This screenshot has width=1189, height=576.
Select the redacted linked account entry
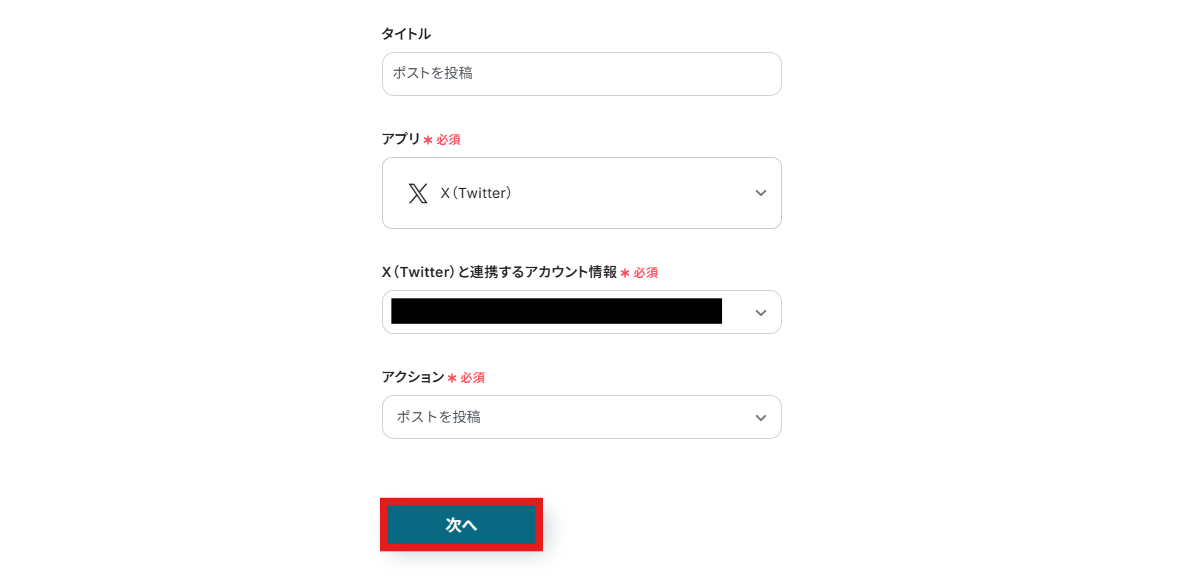[x=556, y=312]
